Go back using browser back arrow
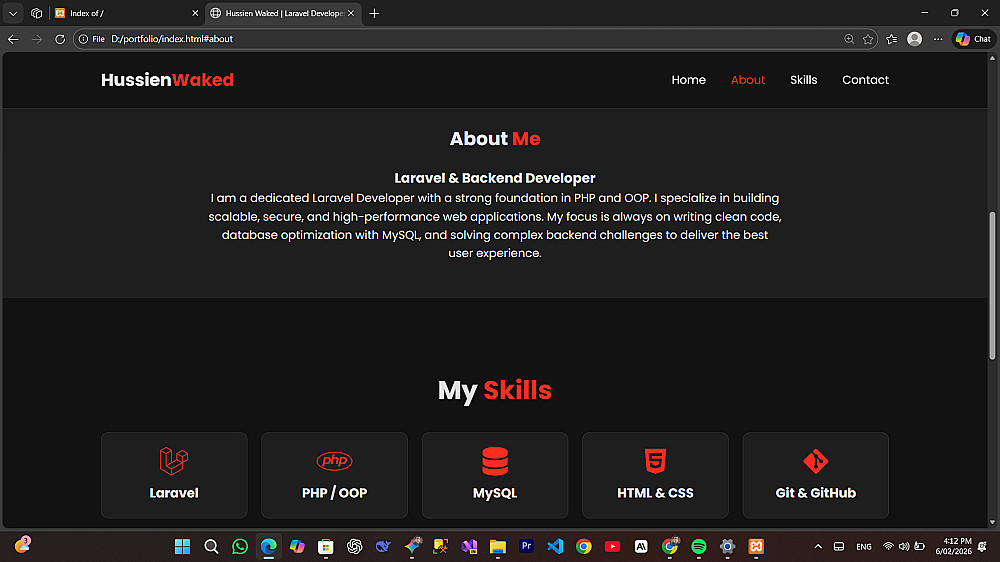Viewport: 1000px width, 562px height. coord(13,39)
